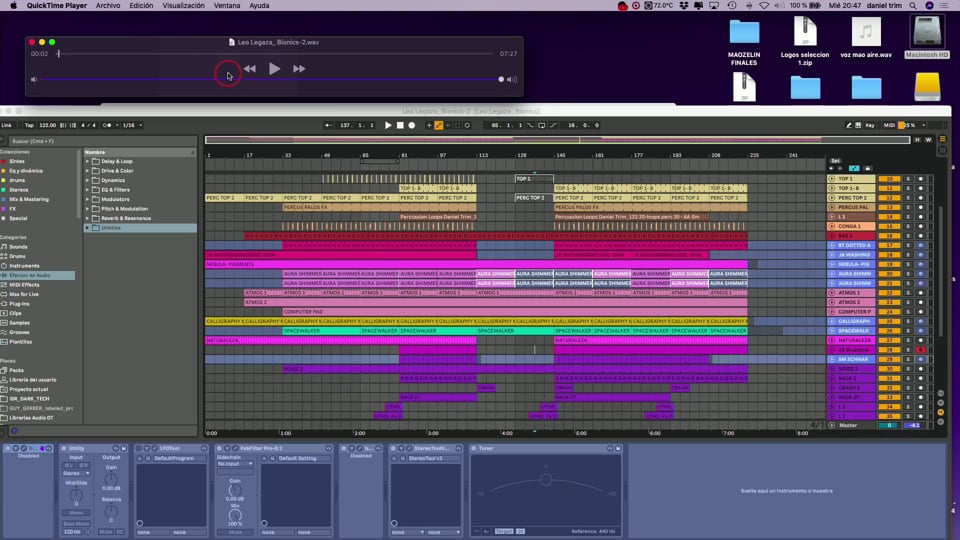The height and width of the screenshot is (540, 960).
Task: Toggle the Link button
Action: (6, 125)
